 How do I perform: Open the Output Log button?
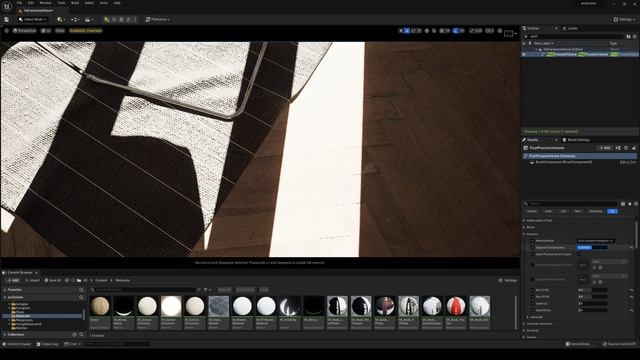(x=47, y=344)
